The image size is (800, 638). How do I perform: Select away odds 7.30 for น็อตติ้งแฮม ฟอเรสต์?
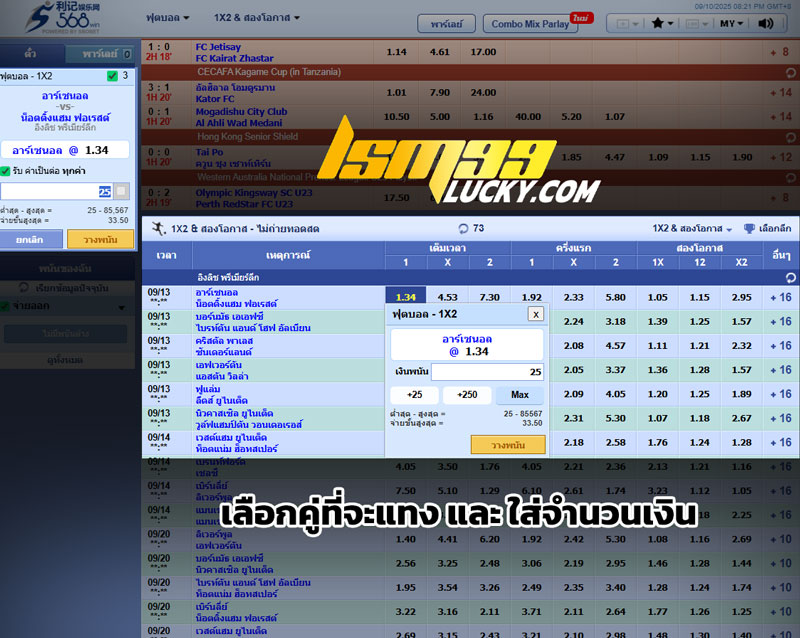[x=489, y=297]
